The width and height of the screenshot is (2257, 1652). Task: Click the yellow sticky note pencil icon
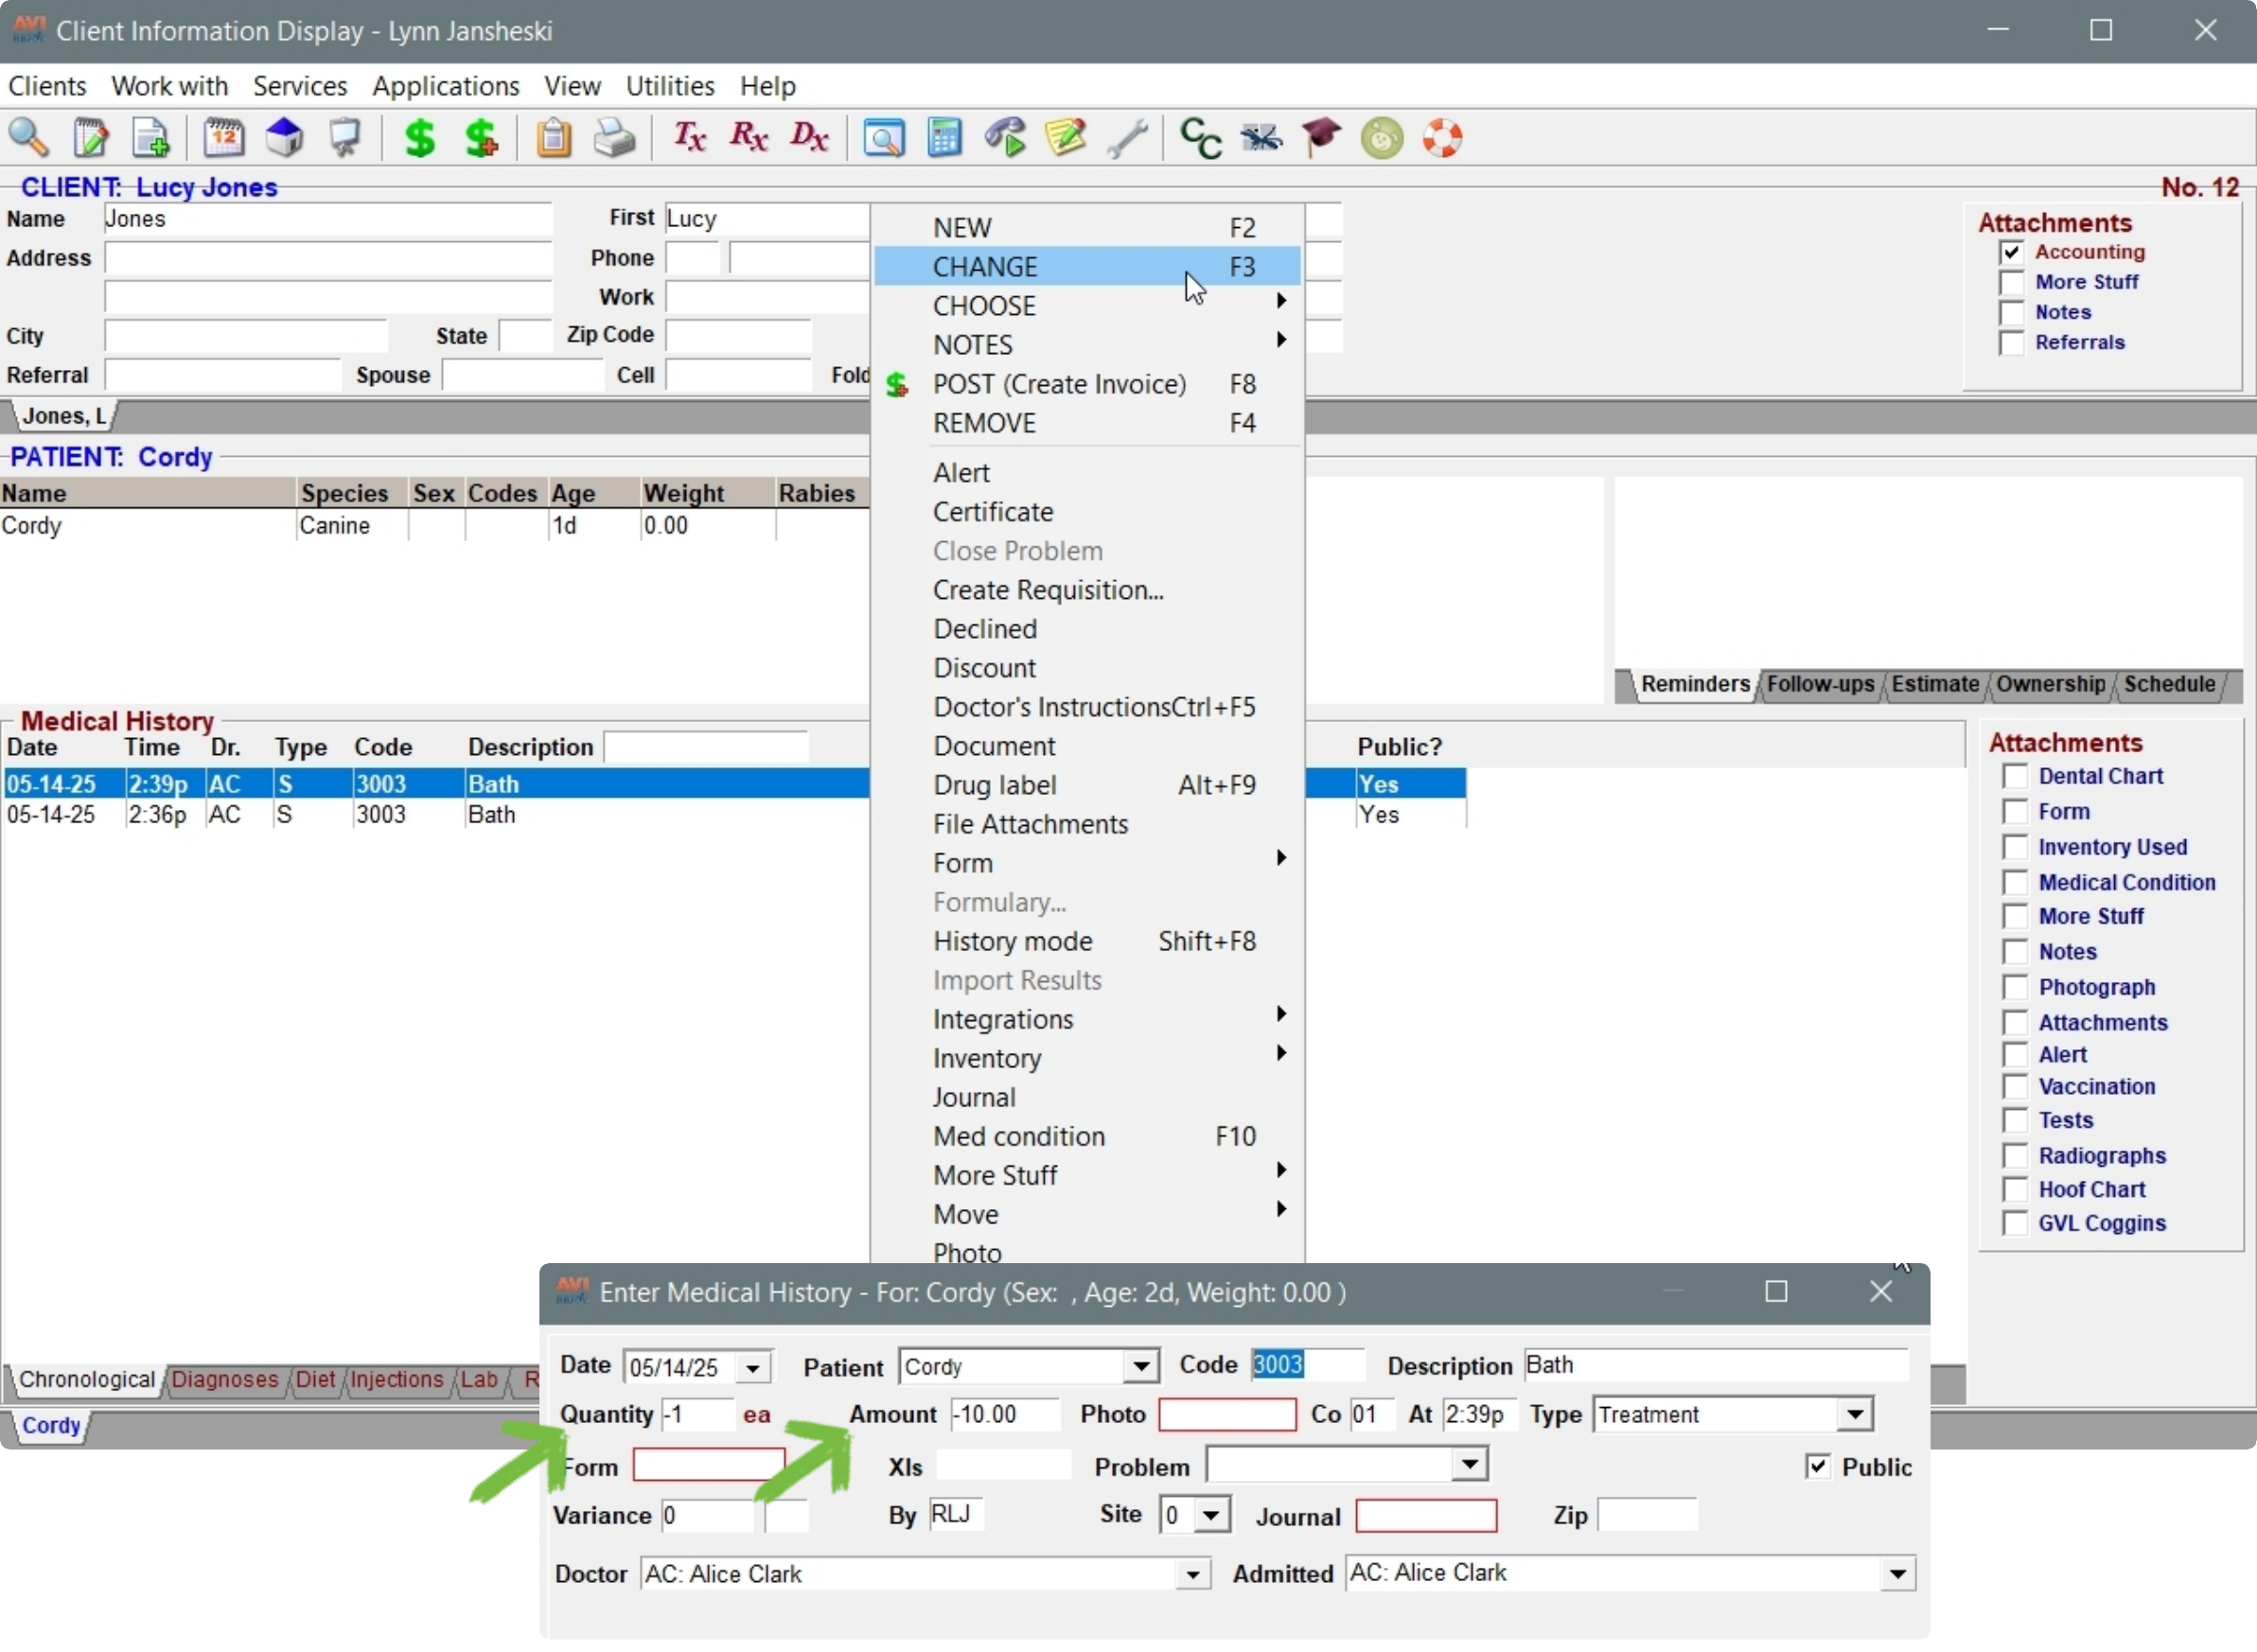pos(1066,137)
